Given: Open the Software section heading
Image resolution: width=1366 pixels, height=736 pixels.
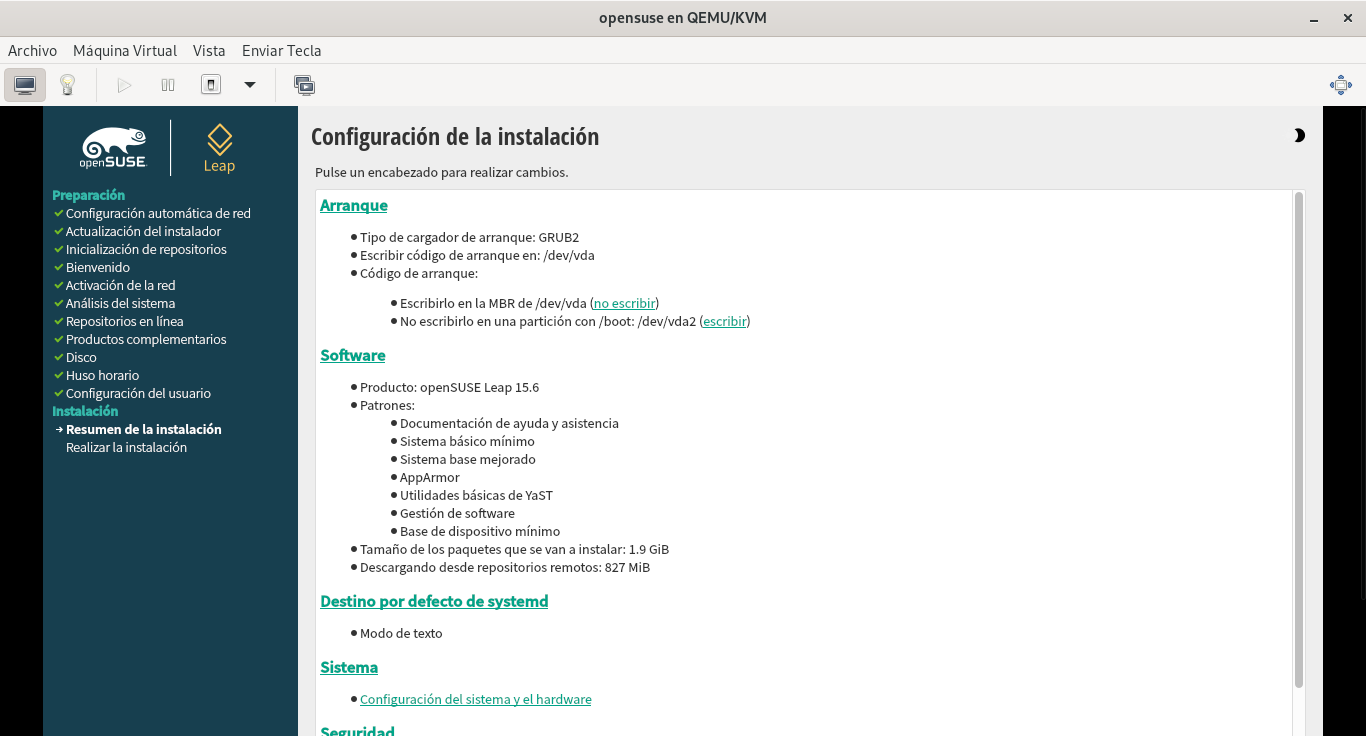Looking at the screenshot, I should tap(352, 355).
